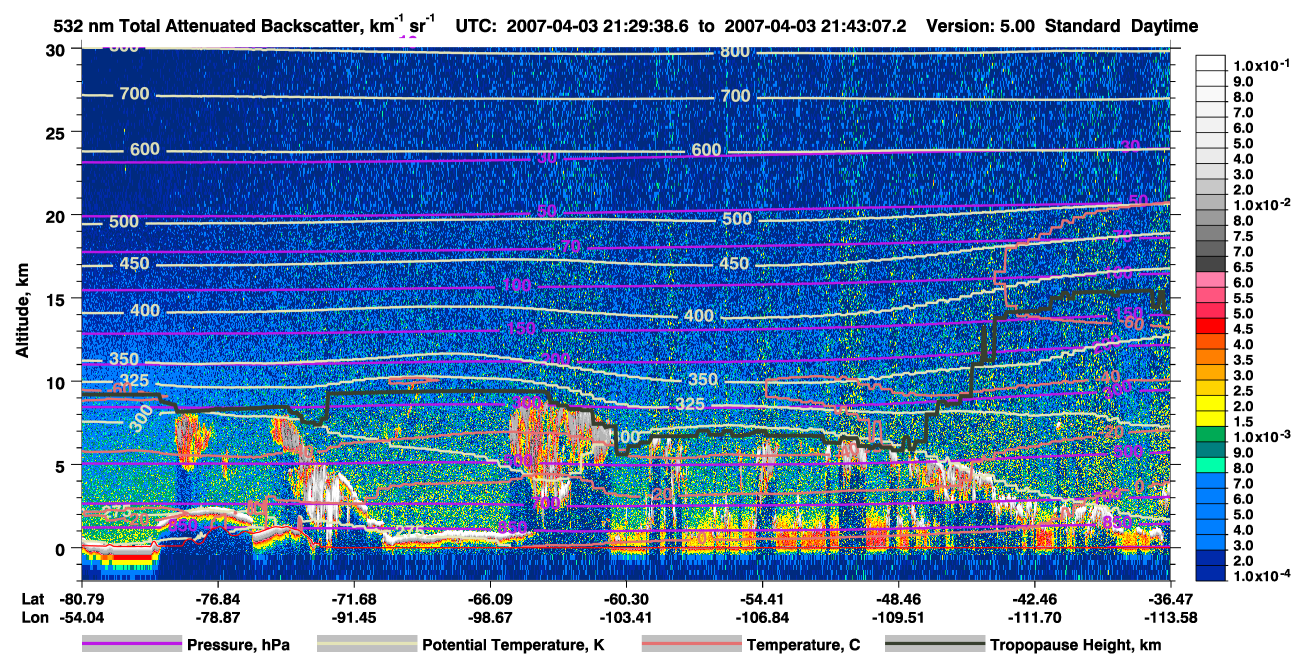Click the longitude value '-54.04'
Screen dimensions: 1300x667
[81, 617]
